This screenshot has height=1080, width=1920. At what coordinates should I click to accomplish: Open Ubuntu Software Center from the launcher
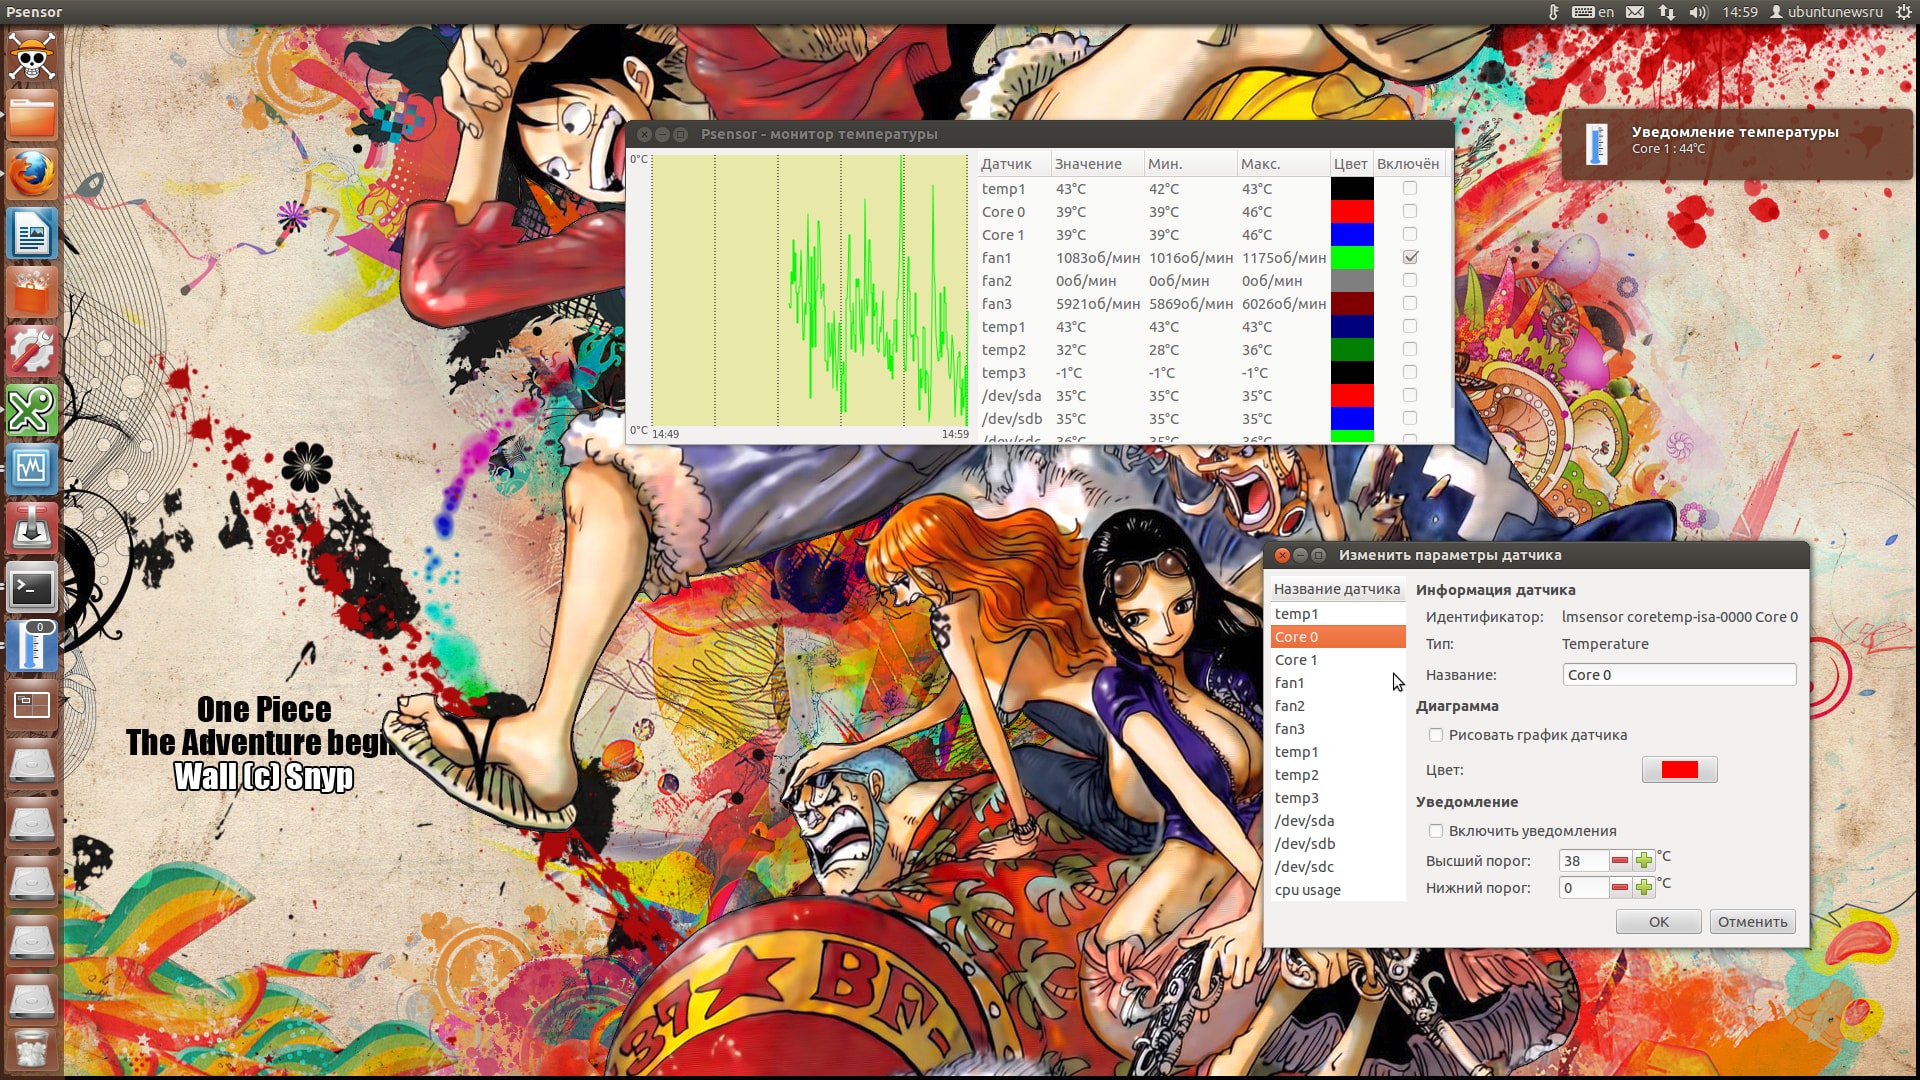[32, 293]
